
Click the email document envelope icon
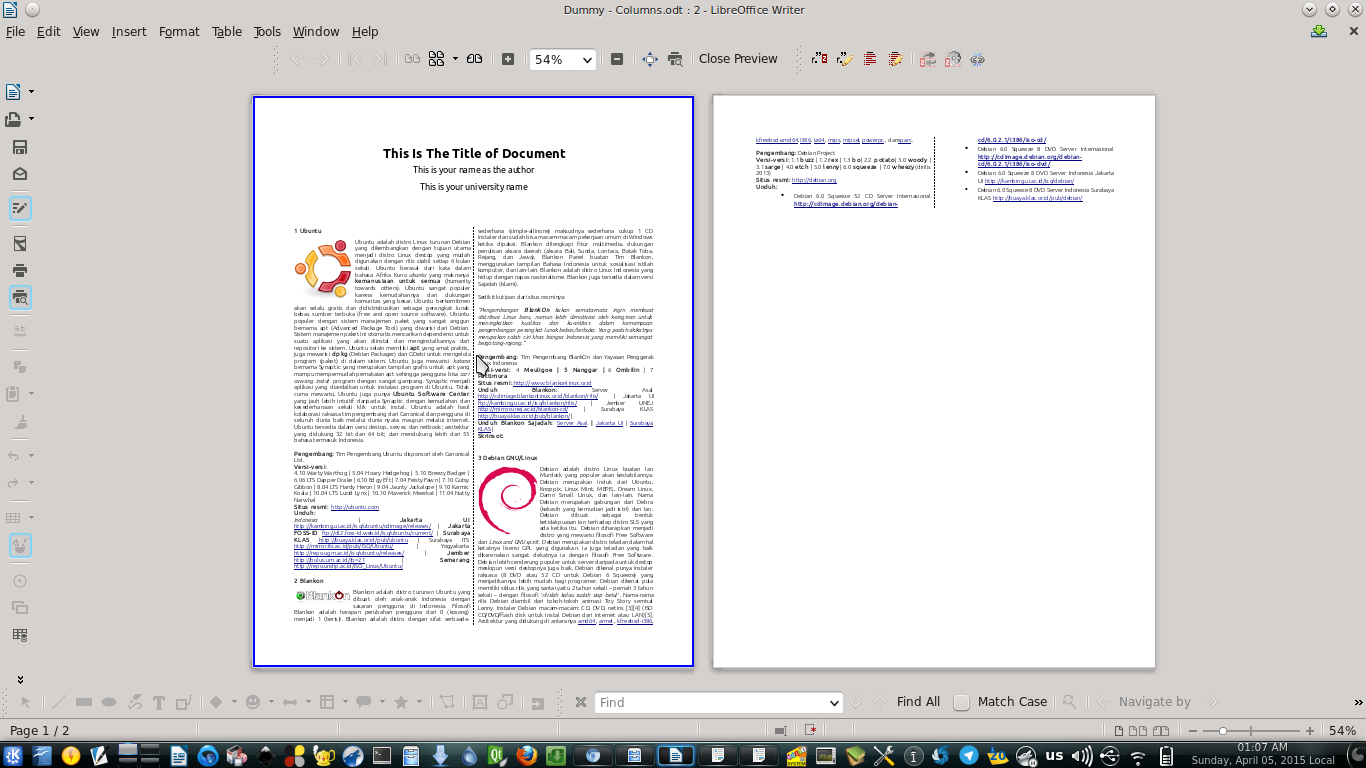(x=19, y=174)
